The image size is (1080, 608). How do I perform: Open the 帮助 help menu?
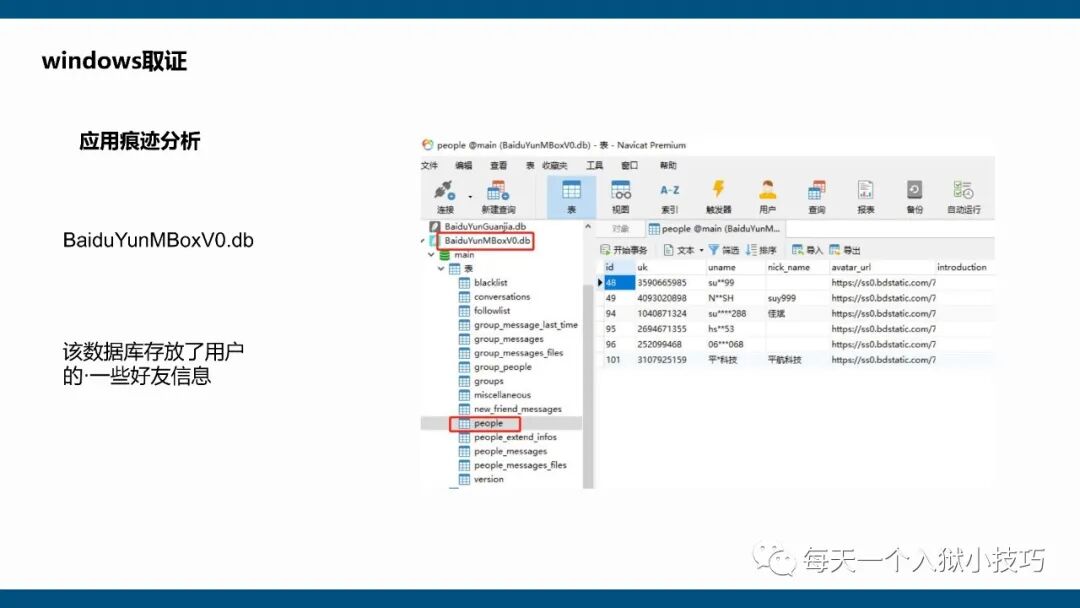click(x=667, y=165)
